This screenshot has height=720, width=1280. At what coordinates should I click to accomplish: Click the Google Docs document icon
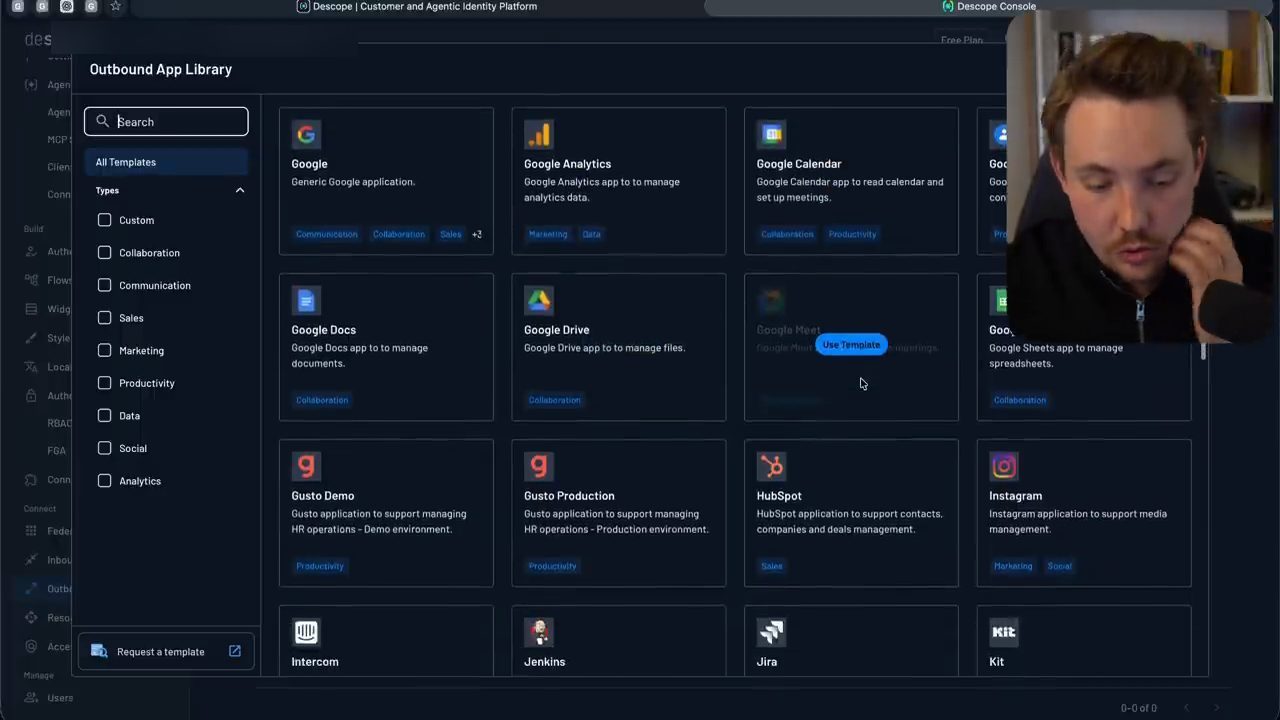[x=306, y=300]
